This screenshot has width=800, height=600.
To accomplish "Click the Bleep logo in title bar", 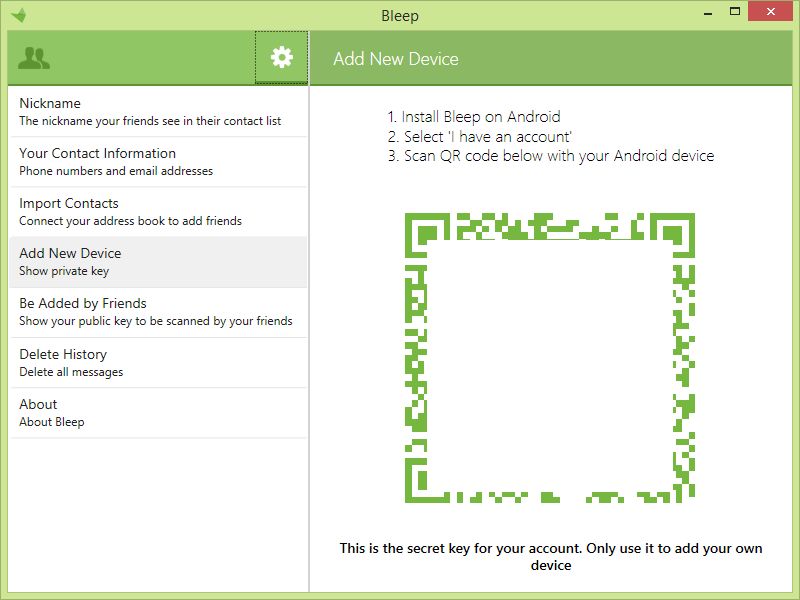I will [19, 15].
